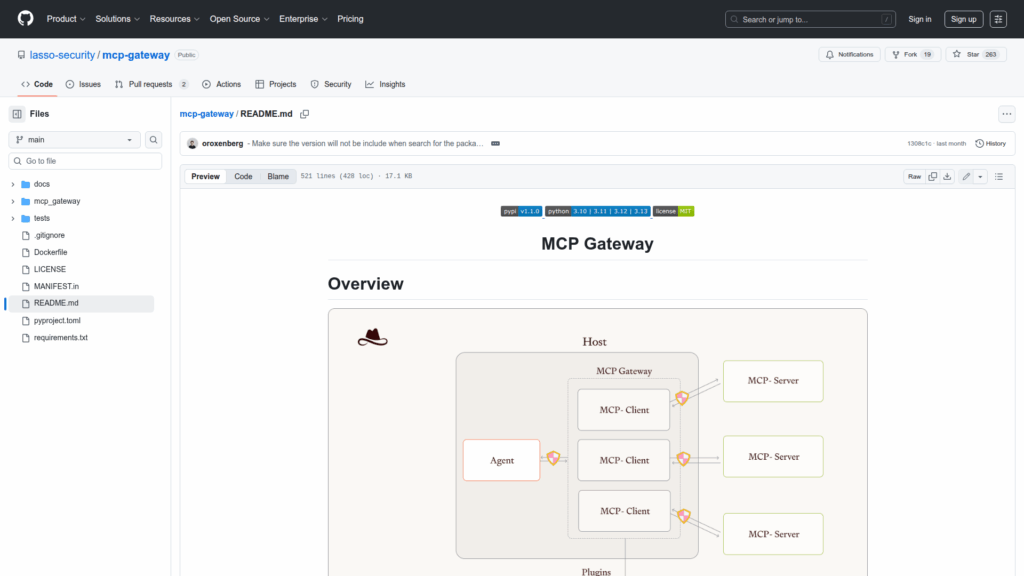Collapse the Files side panel icon

tap(17, 114)
